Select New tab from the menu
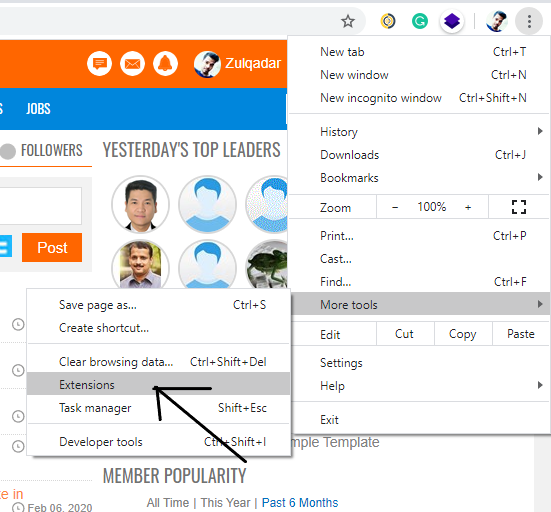This screenshot has height=512, width=551. 419,52
